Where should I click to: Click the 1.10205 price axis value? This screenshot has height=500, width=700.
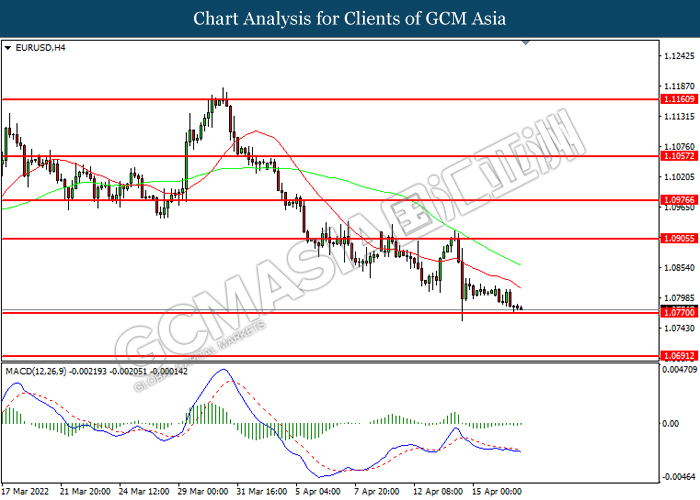[x=679, y=177]
